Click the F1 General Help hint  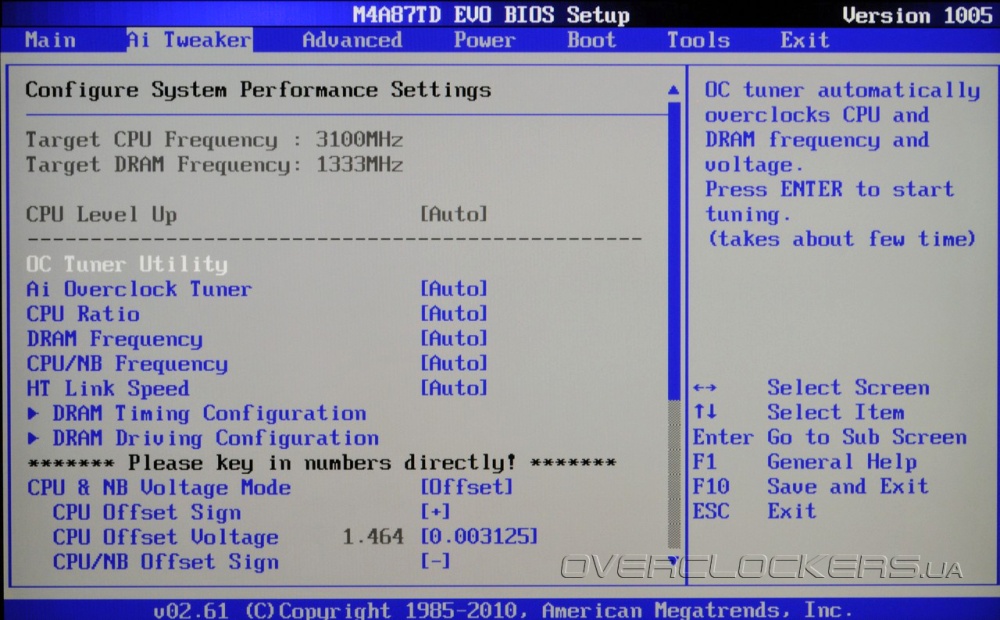click(805, 461)
